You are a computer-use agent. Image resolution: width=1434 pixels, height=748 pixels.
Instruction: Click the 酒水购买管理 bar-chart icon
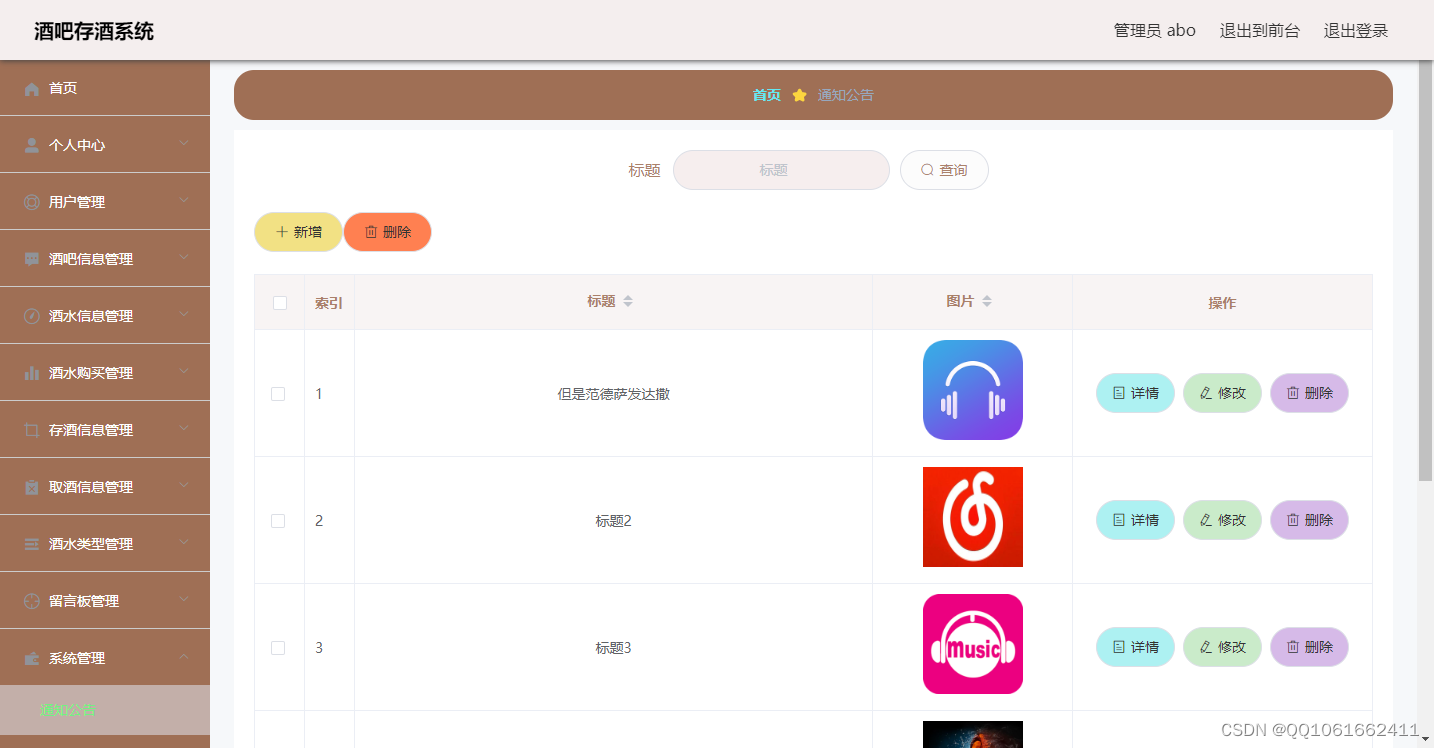pyautogui.click(x=31, y=372)
